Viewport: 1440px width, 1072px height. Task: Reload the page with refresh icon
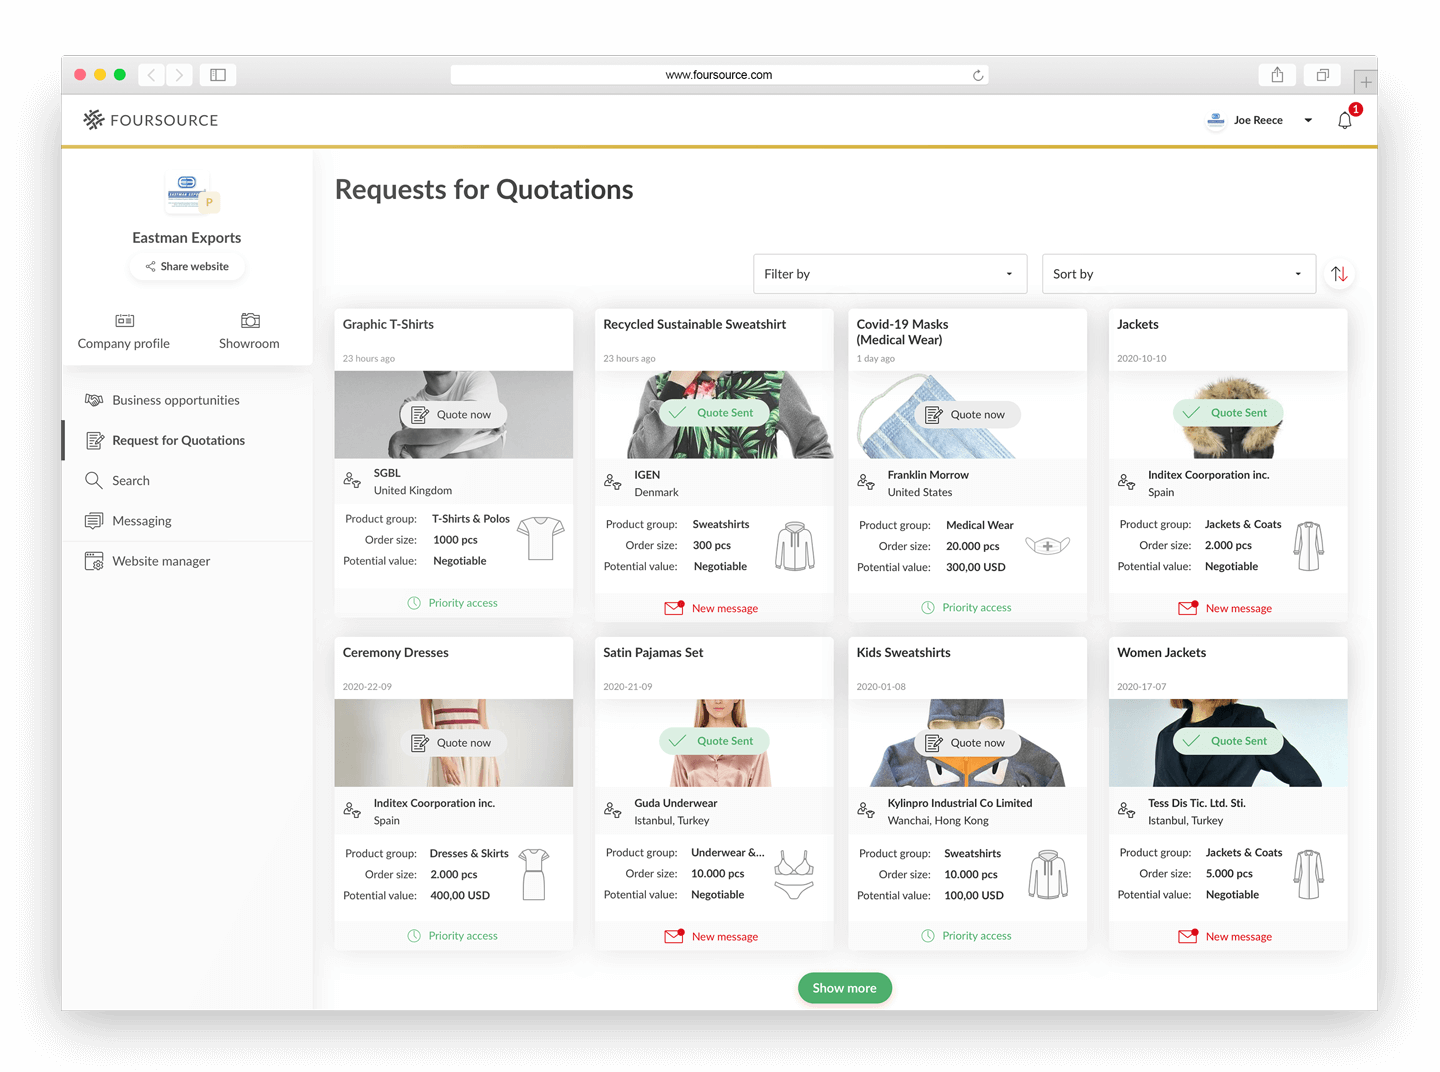pyautogui.click(x=978, y=75)
